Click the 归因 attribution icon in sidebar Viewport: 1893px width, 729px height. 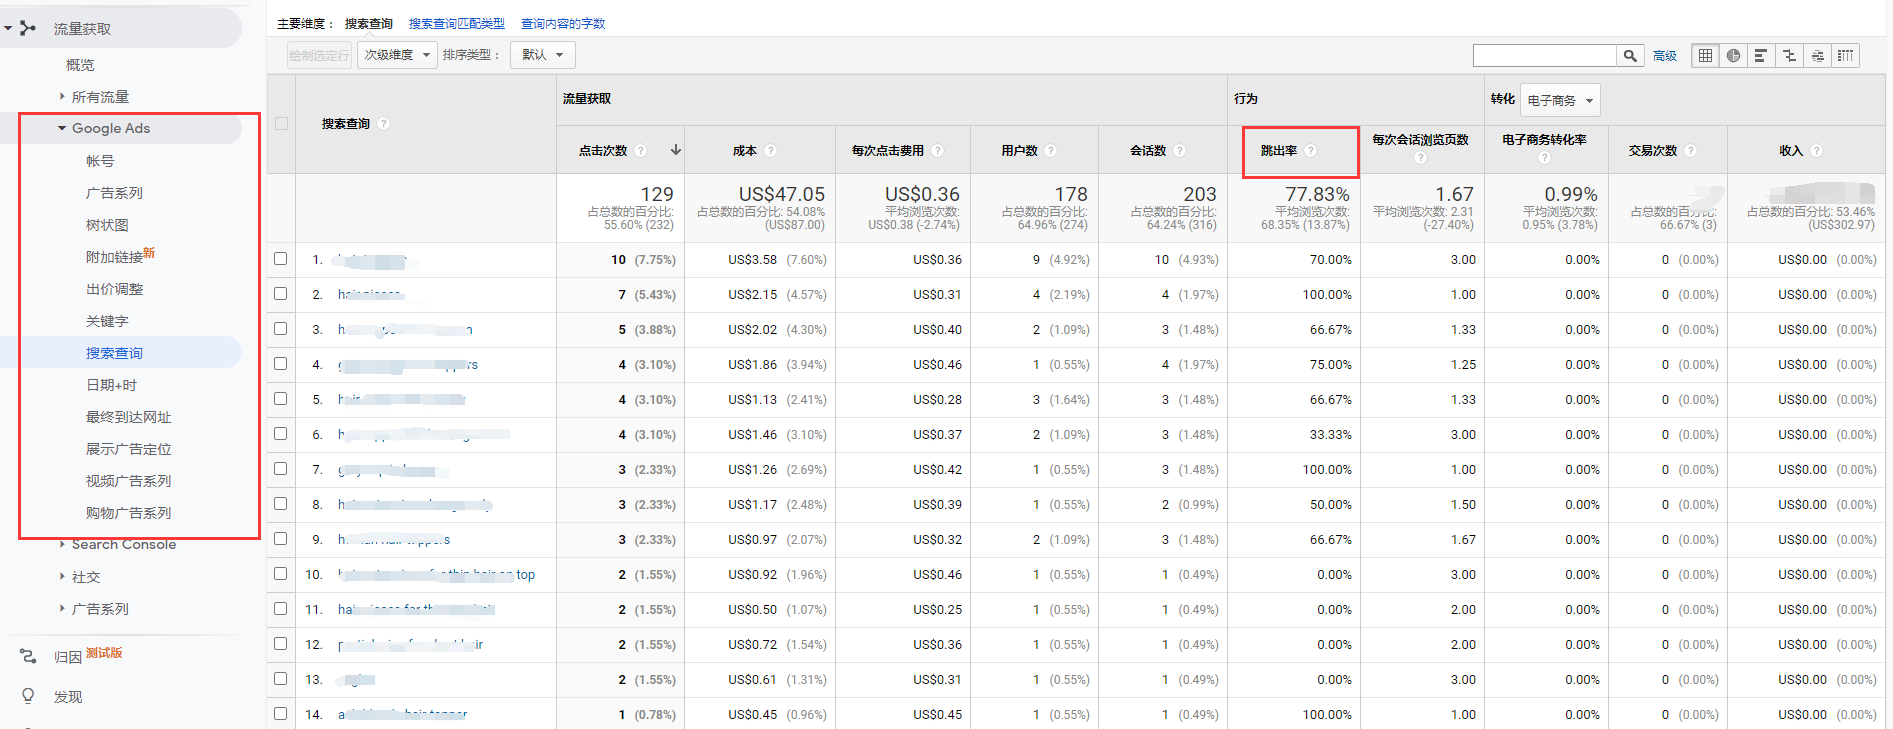(28, 656)
